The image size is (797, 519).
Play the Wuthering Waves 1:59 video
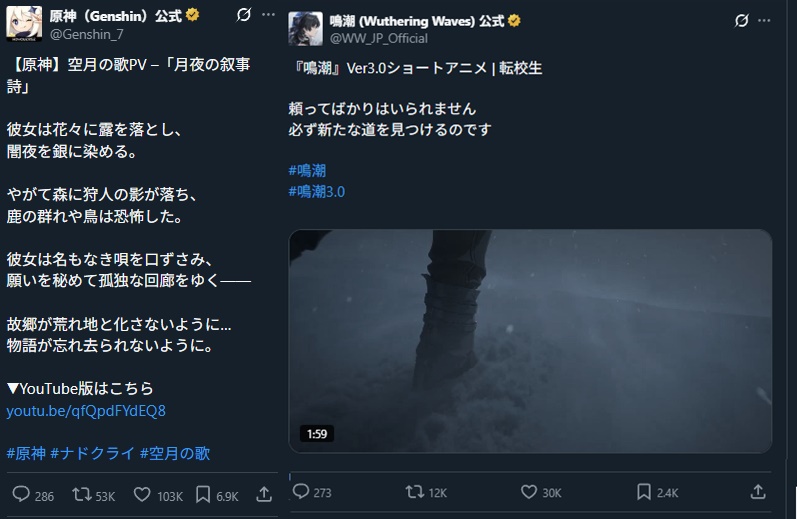click(x=530, y=341)
